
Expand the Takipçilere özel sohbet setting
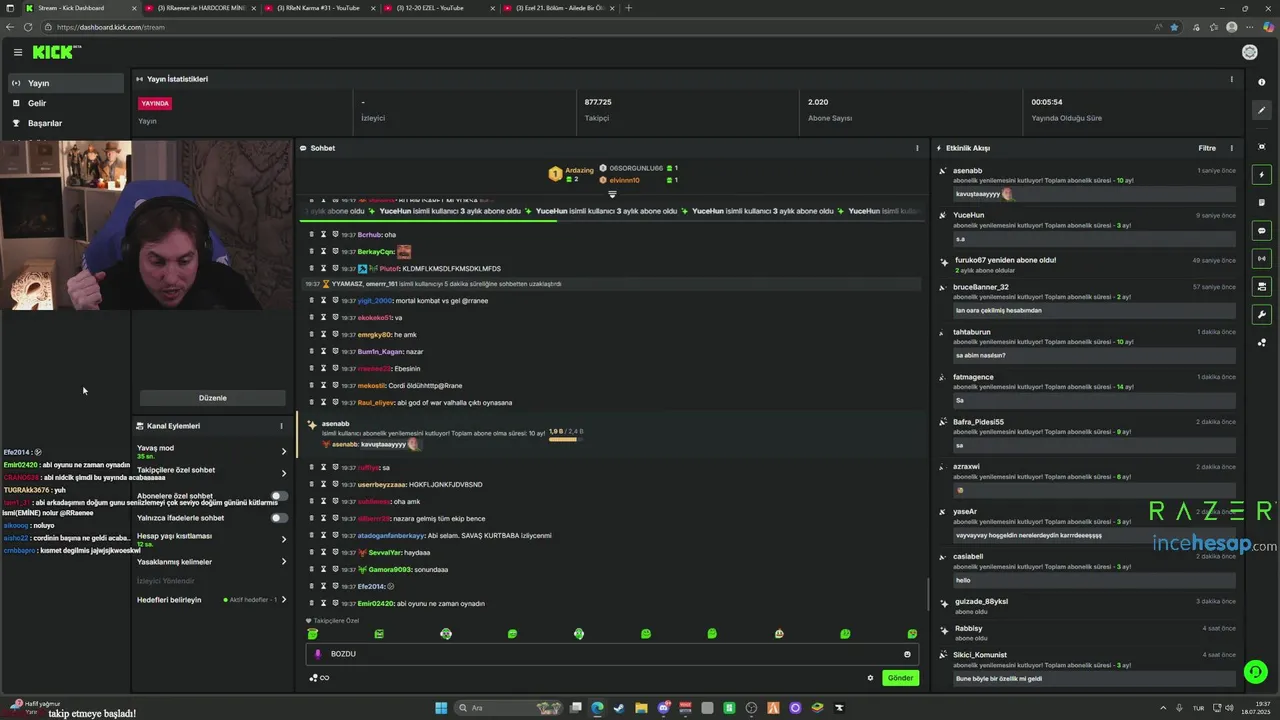click(x=283, y=473)
